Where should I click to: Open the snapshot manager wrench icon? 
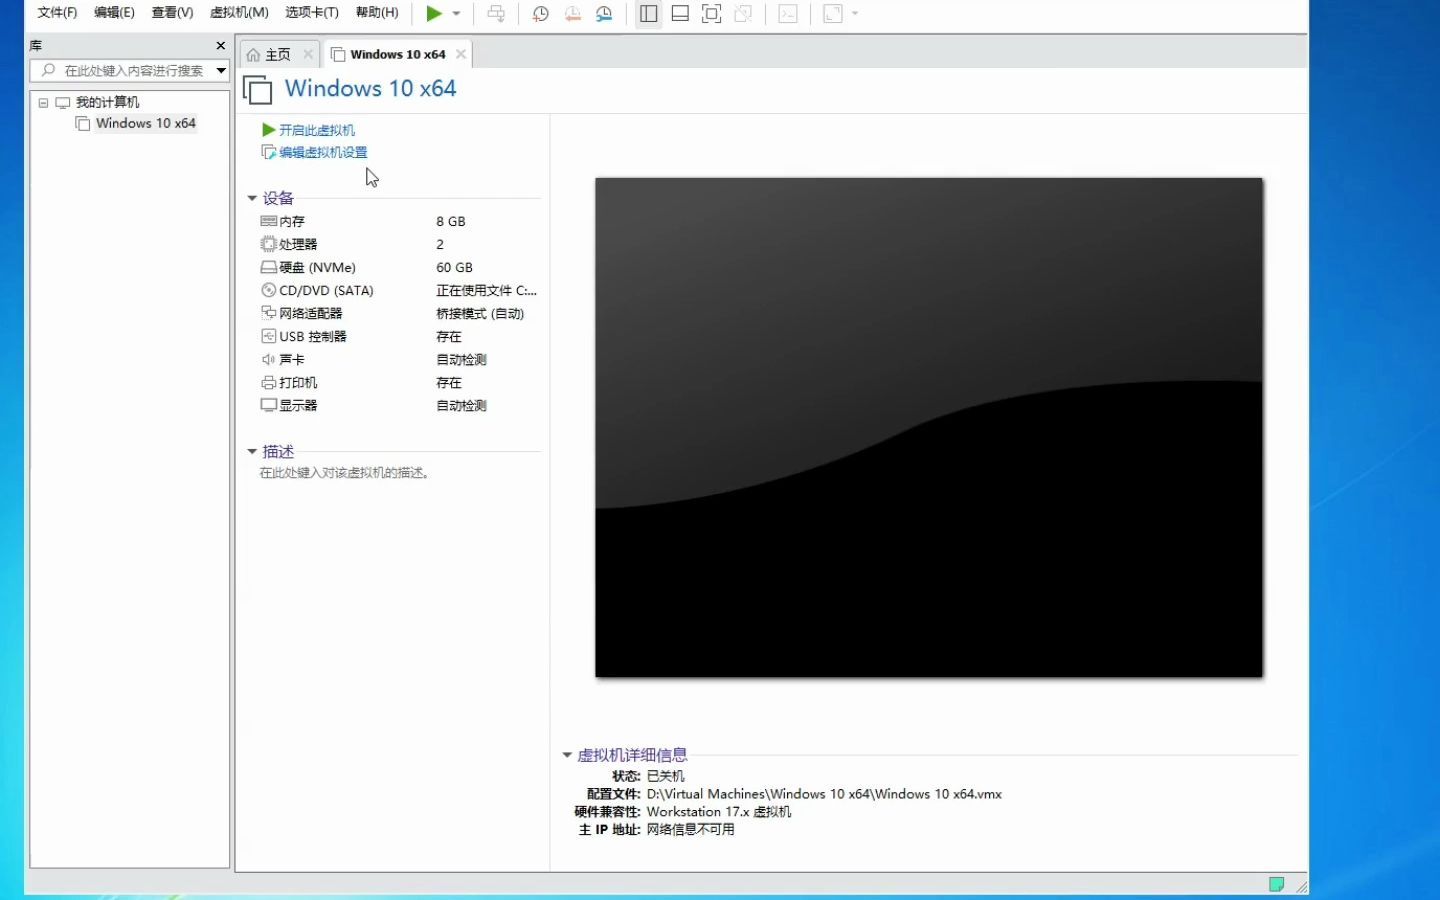coord(604,14)
